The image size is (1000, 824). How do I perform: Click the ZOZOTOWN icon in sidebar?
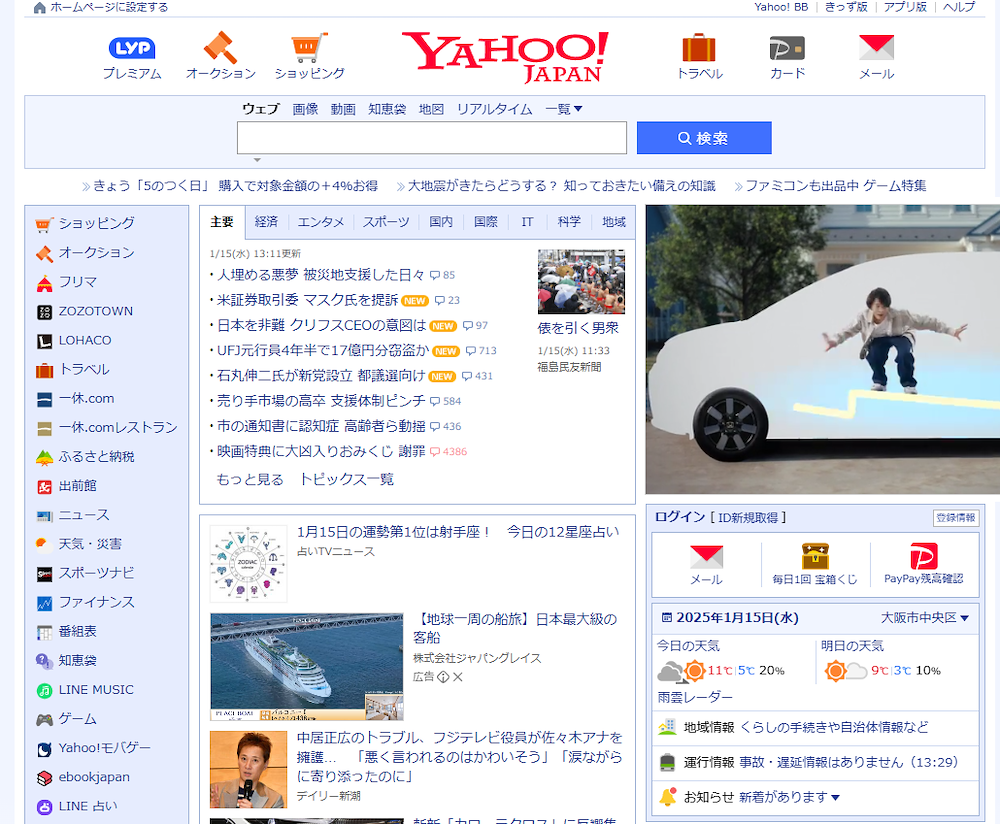pyautogui.click(x=44, y=312)
